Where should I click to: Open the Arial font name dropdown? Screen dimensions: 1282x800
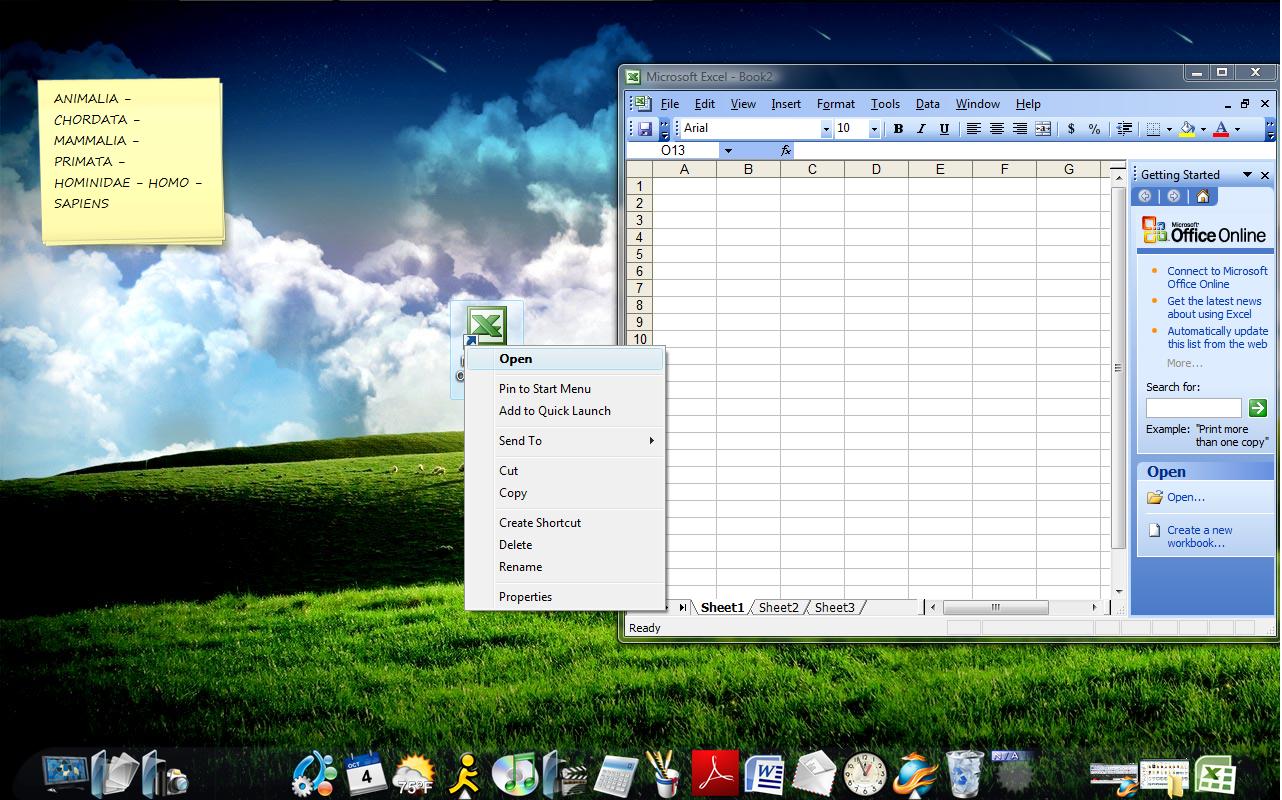826,129
